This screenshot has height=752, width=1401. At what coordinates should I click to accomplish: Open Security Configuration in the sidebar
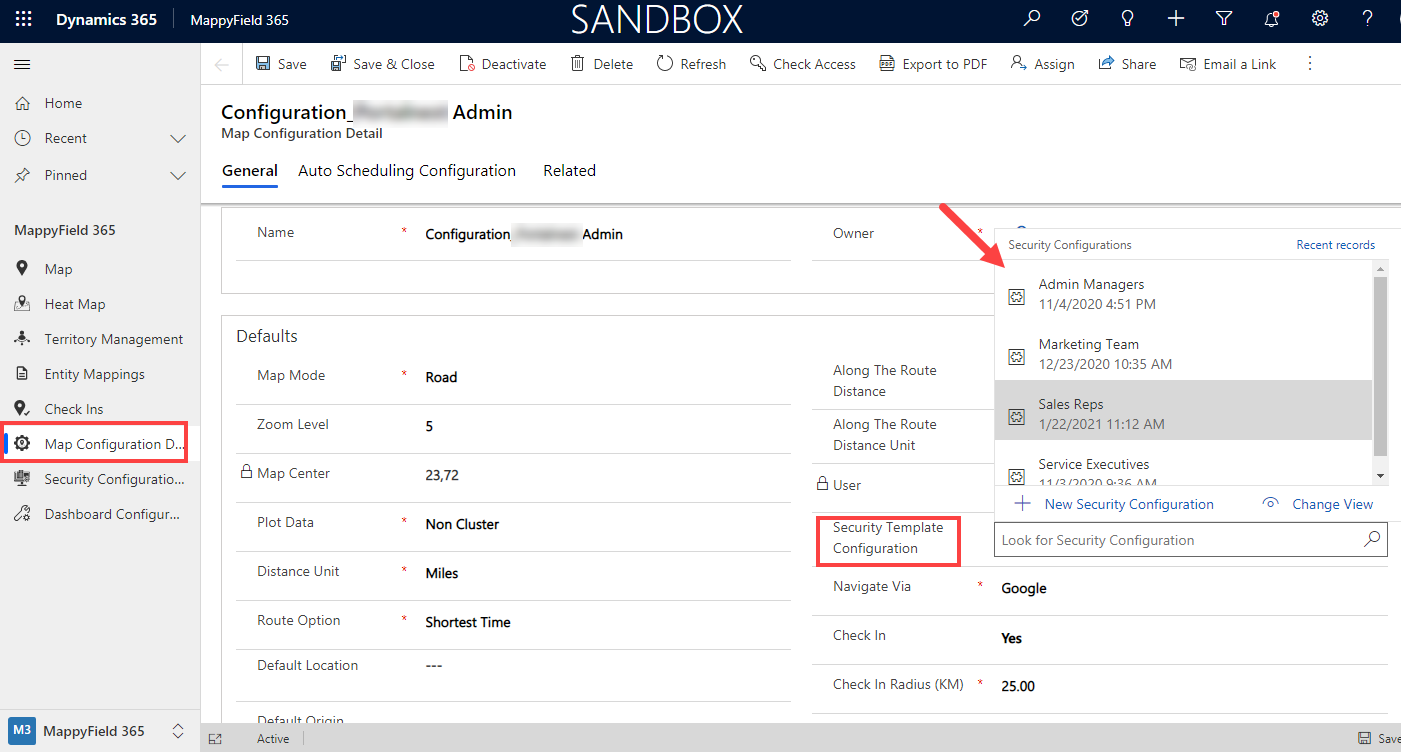[x=100, y=479]
